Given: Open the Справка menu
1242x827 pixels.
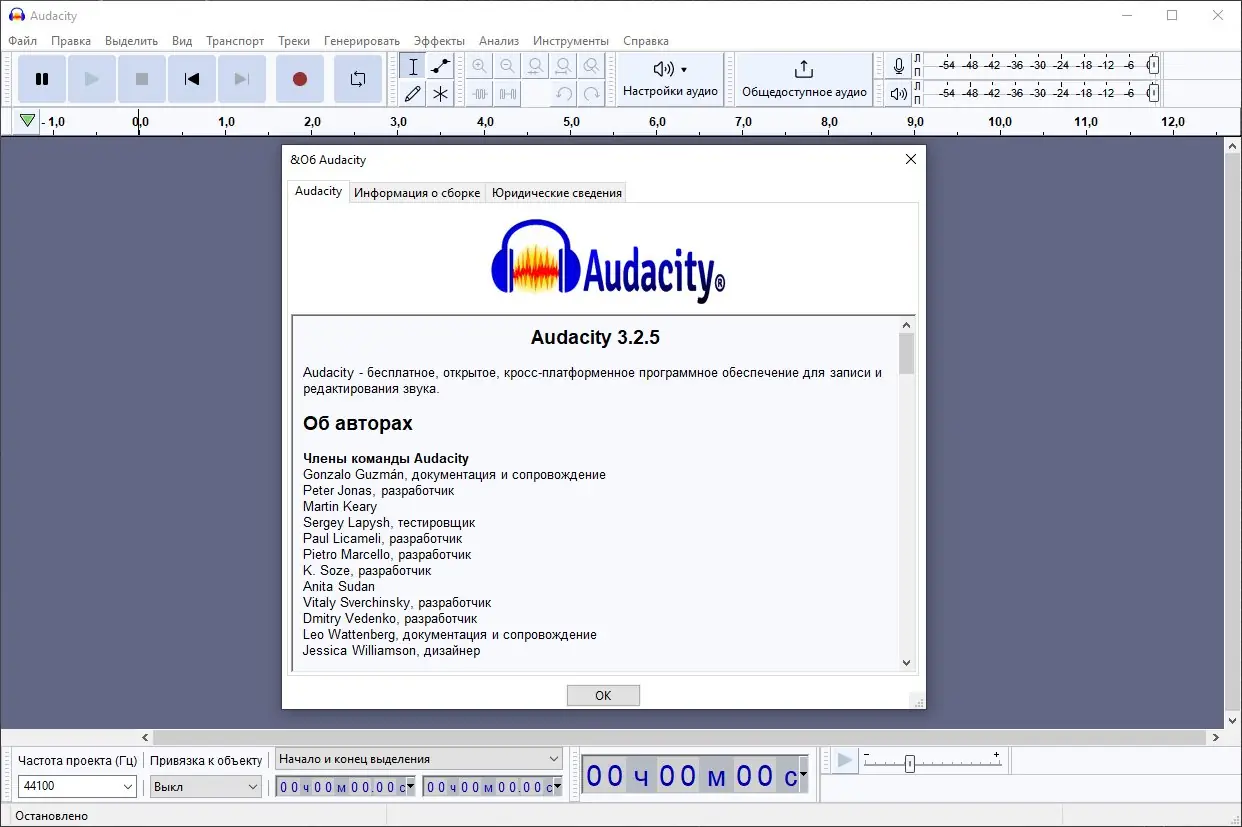Looking at the screenshot, I should pyautogui.click(x=646, y=41).
